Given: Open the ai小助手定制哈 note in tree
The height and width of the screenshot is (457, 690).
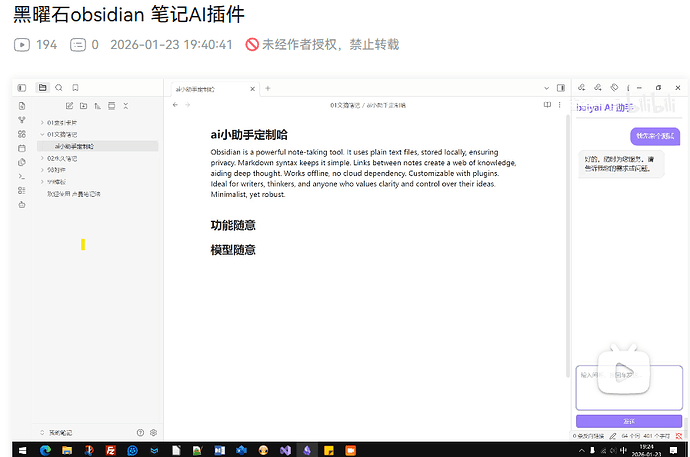Looking at the screenshot, I should [98, 146].
